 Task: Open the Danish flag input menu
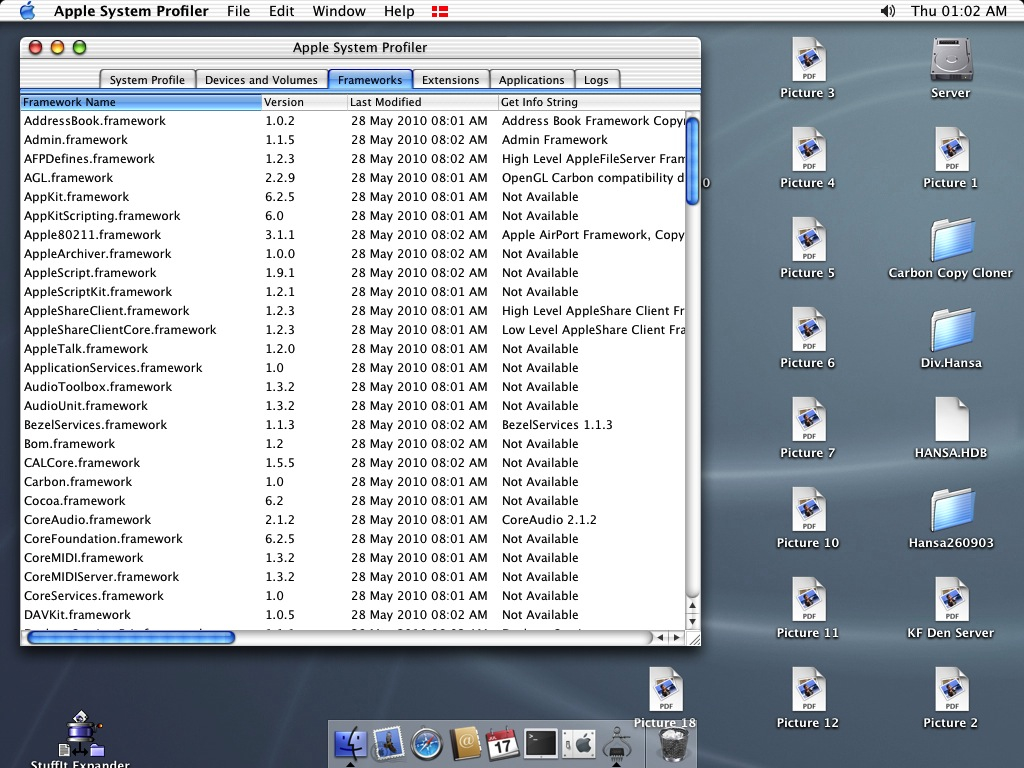440,11
